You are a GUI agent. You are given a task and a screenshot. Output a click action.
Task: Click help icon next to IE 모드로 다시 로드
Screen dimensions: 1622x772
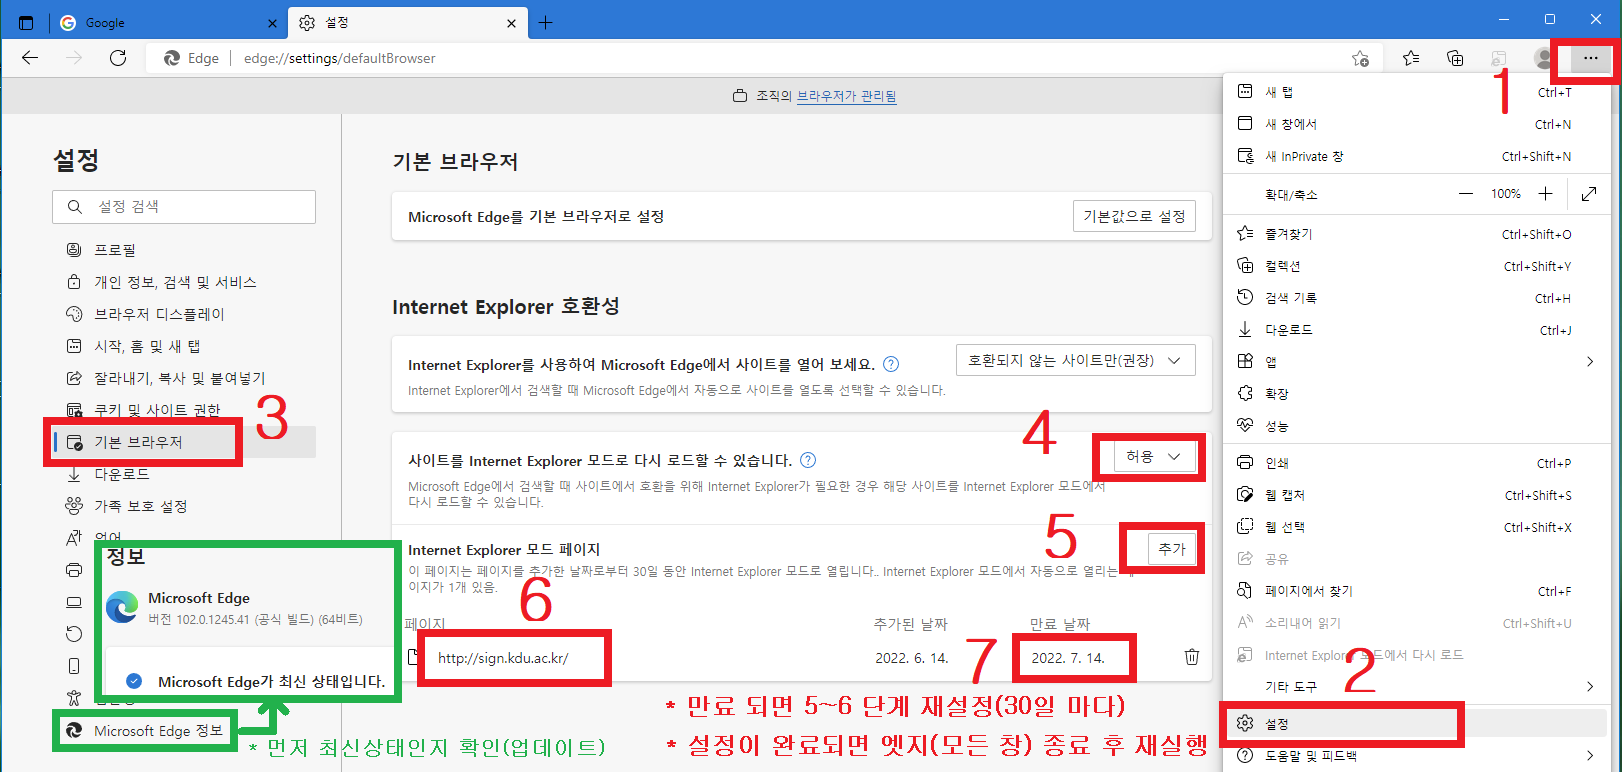tap(808, 460)
